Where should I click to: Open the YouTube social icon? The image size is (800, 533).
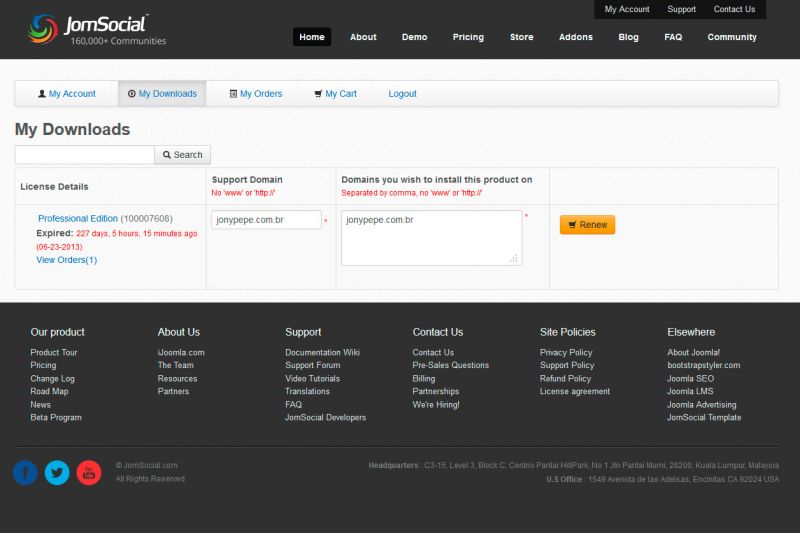coord(89,472)
